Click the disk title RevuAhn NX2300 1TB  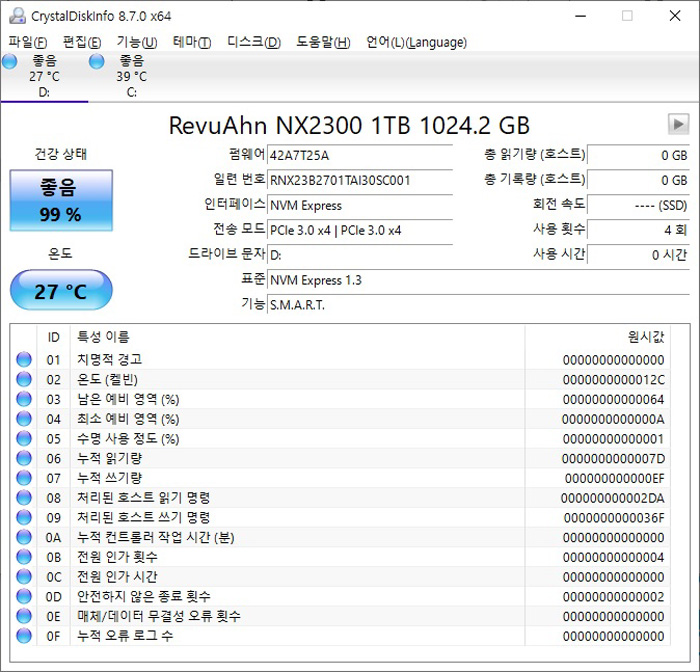pyautogui.click(x=349, y=125)
